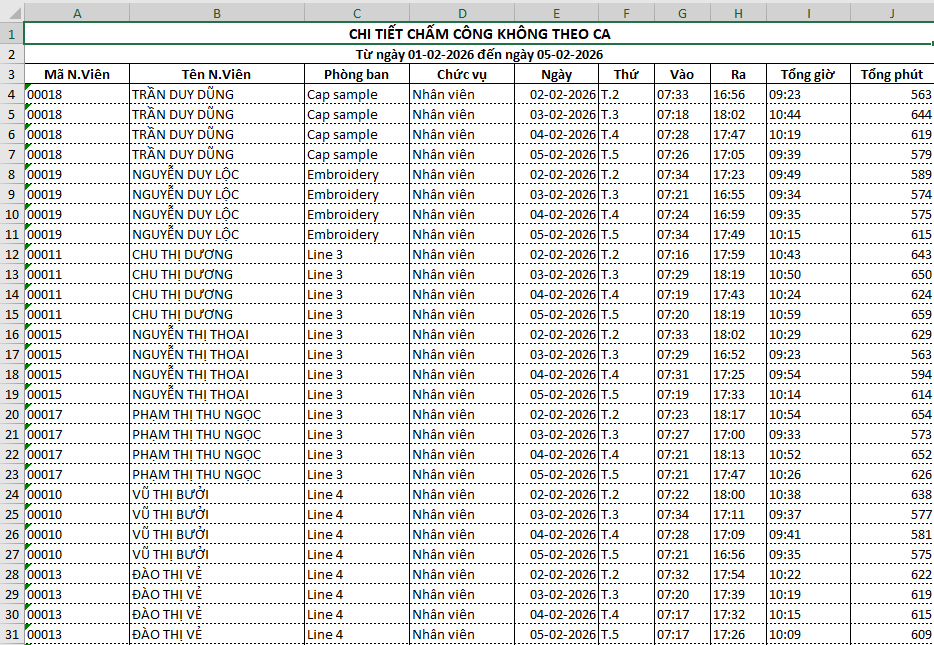Click the title cell 'CHI TIẾT CHẤM CÔNG KHÔNG THEO CA'
Image resolution: width=934 pixels, height=645 pixels.
click(x=478, y=35)
